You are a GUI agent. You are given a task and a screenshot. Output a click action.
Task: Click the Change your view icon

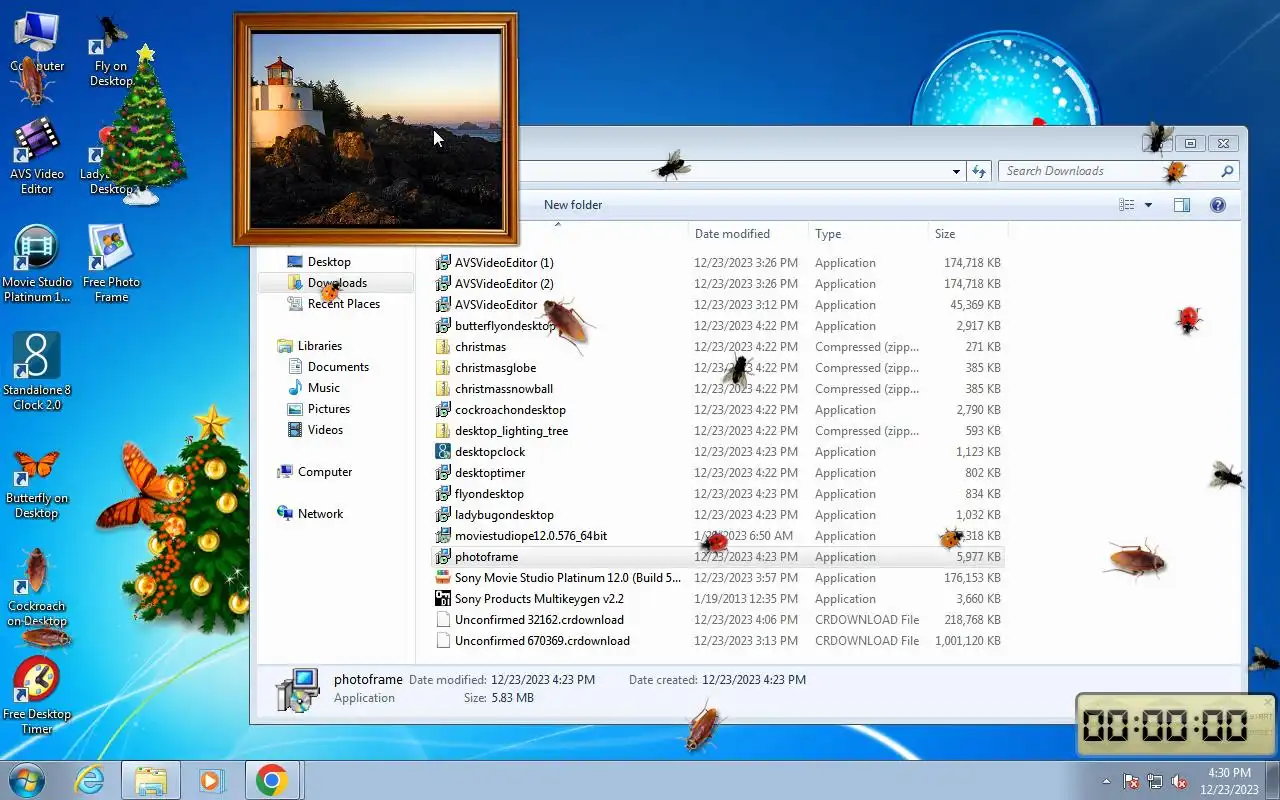pos(1127,205)
